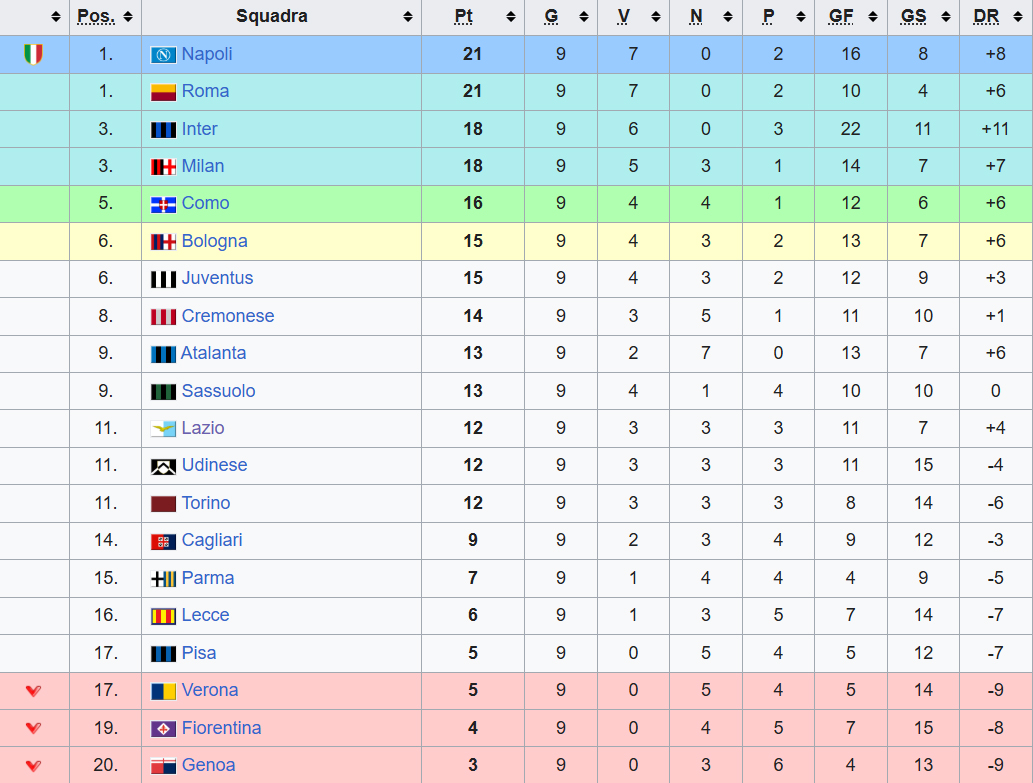
Task: Click the first unlabeled column sort header
Action: coord(56,17)
